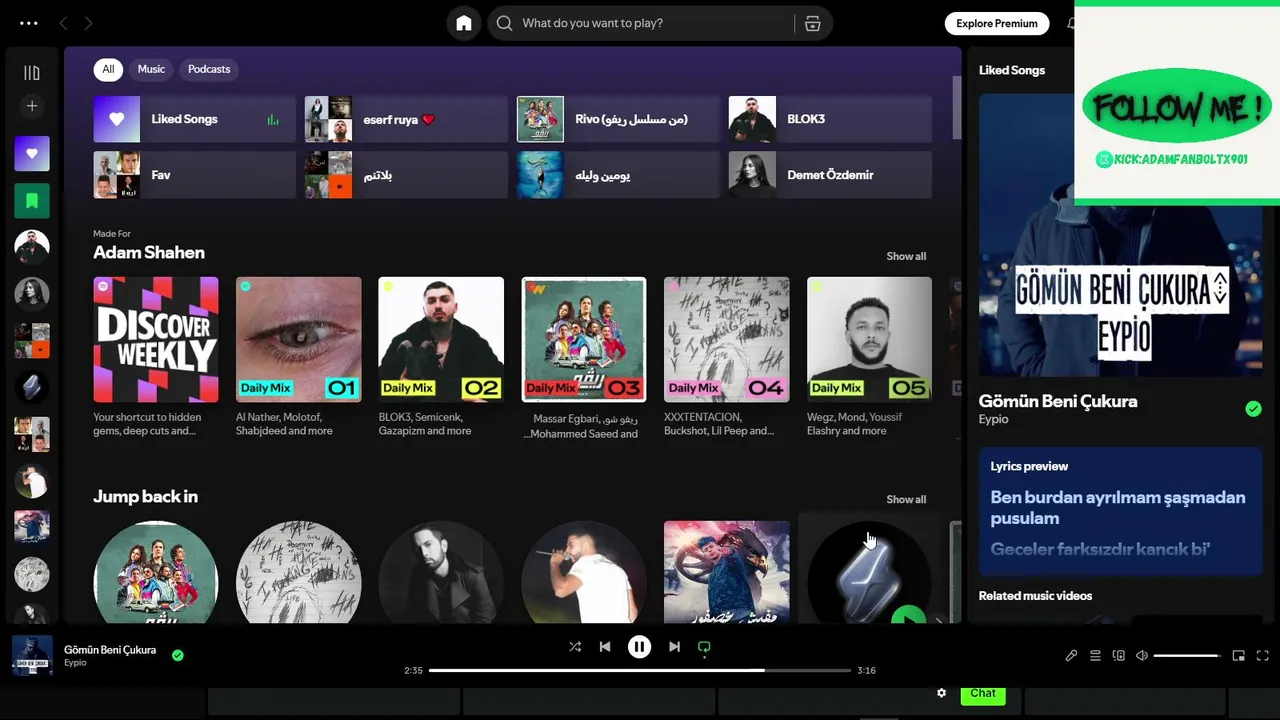1280x720 pixels.
Task: Open the Rivo playlist tile
Action: [618, 119]
